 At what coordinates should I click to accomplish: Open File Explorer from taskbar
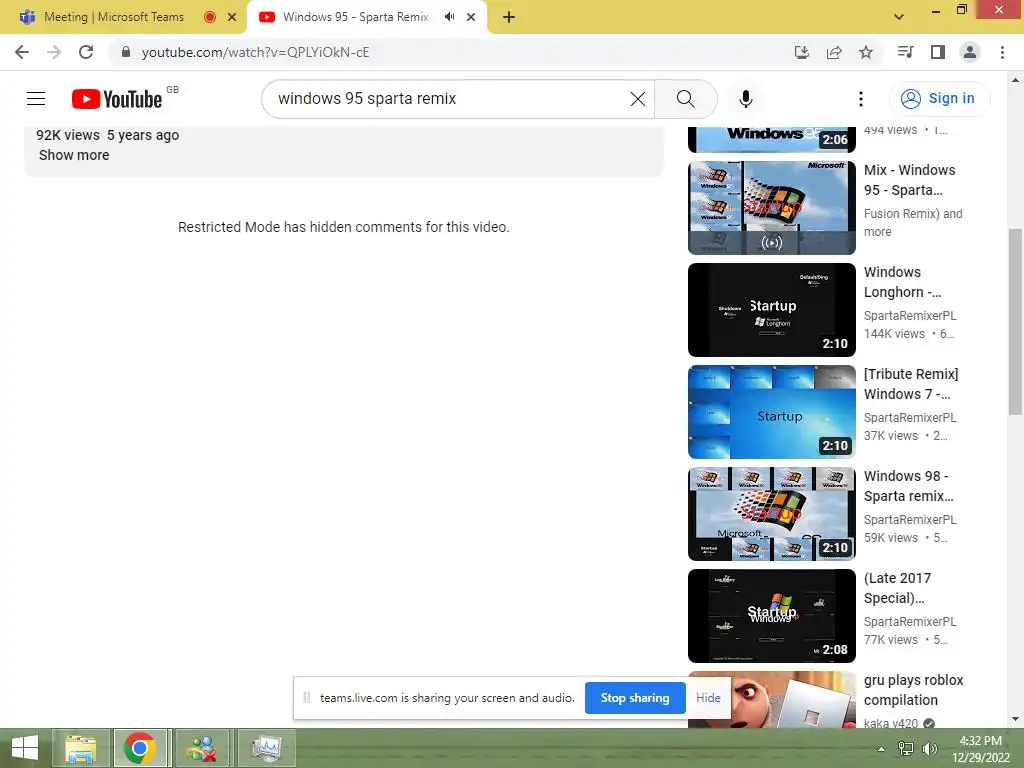point(80,748)
